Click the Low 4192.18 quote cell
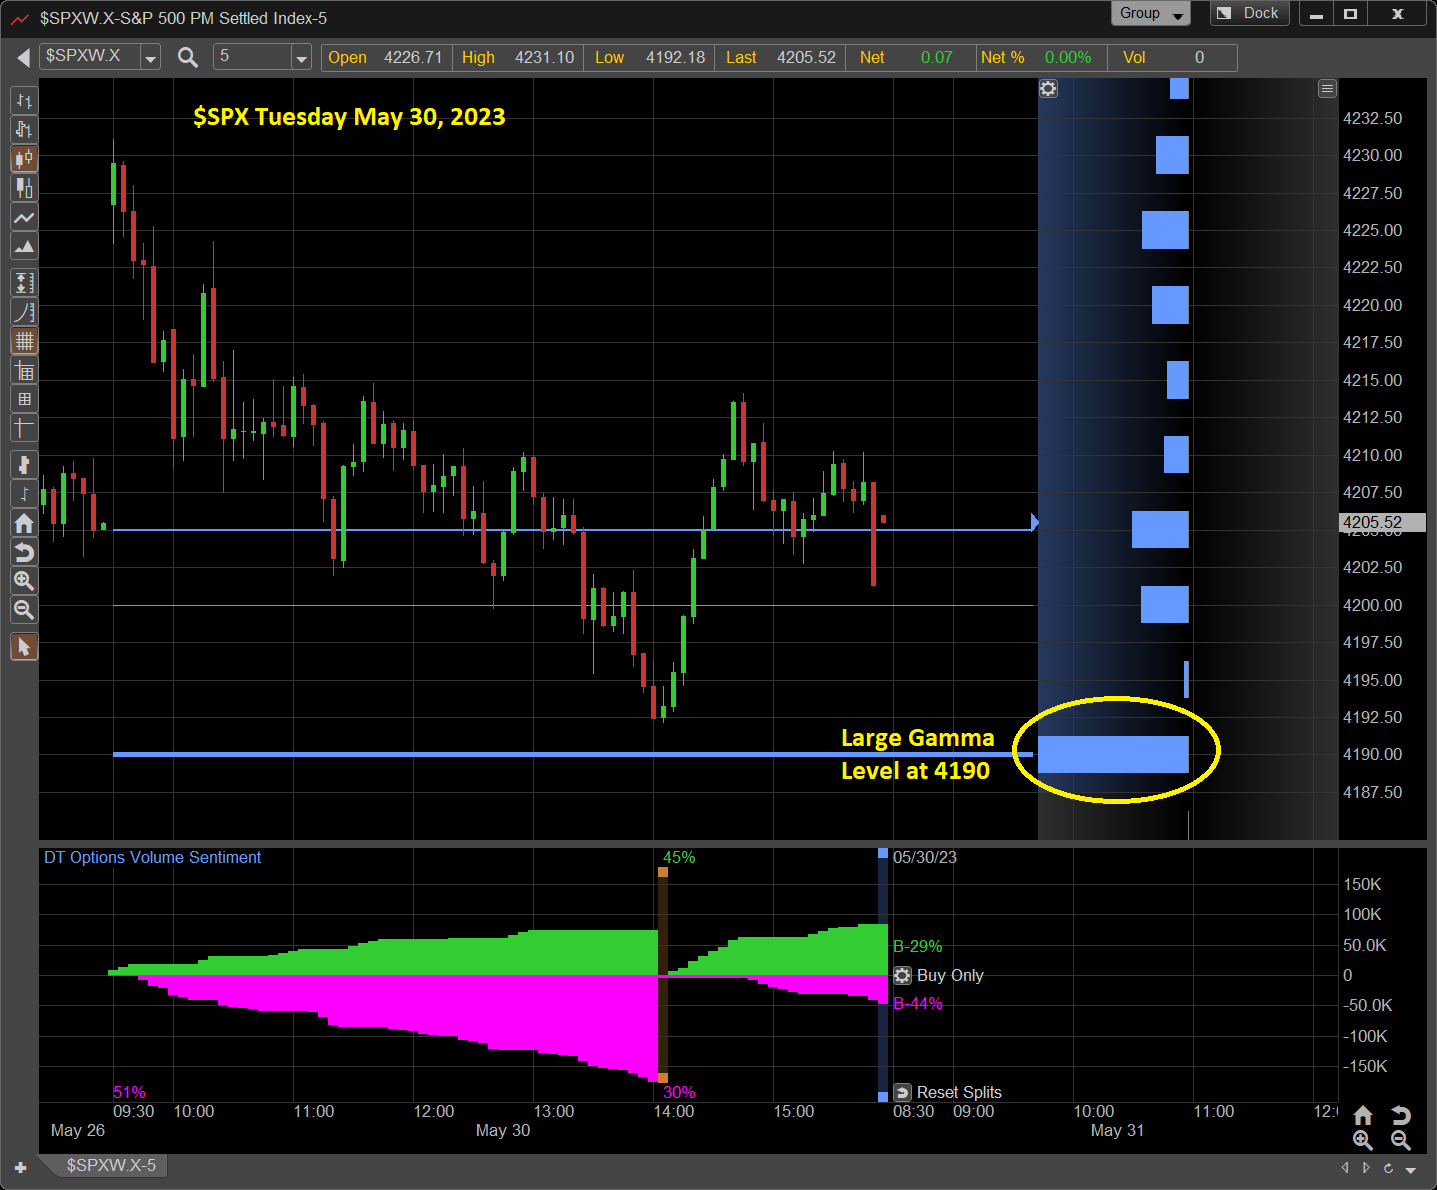 650,58
